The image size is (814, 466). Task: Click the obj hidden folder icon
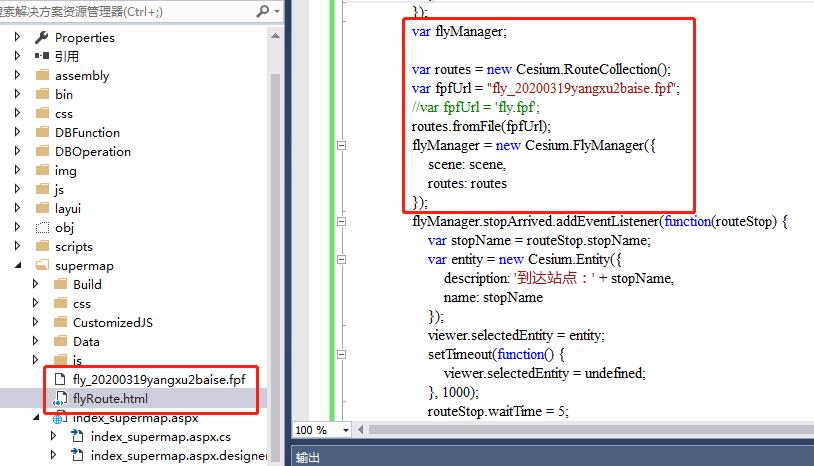(x=42, y=227)
